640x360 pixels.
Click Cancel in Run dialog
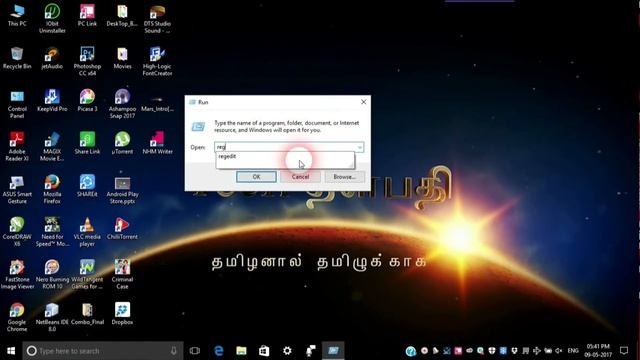pyautogui.click(x=300, y=177)
